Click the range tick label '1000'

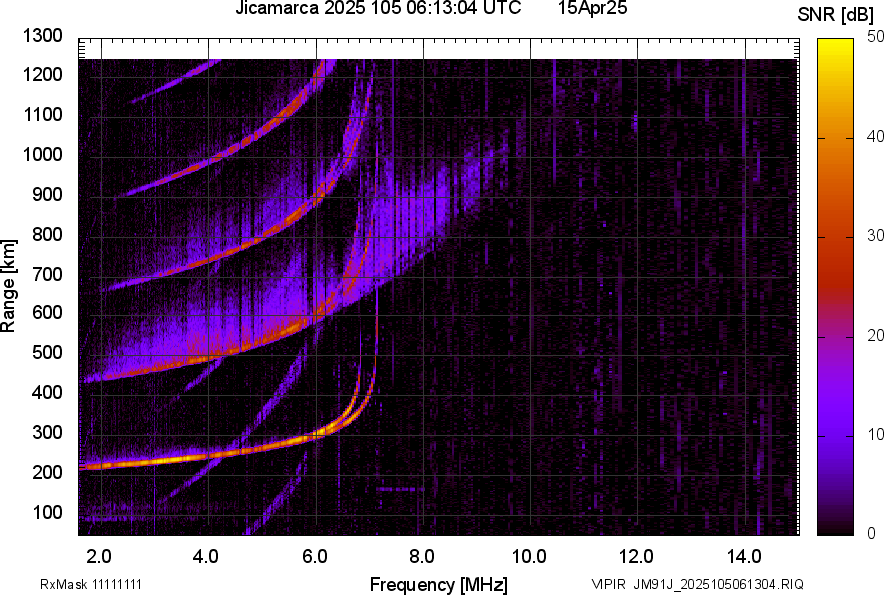pos(42,154)
